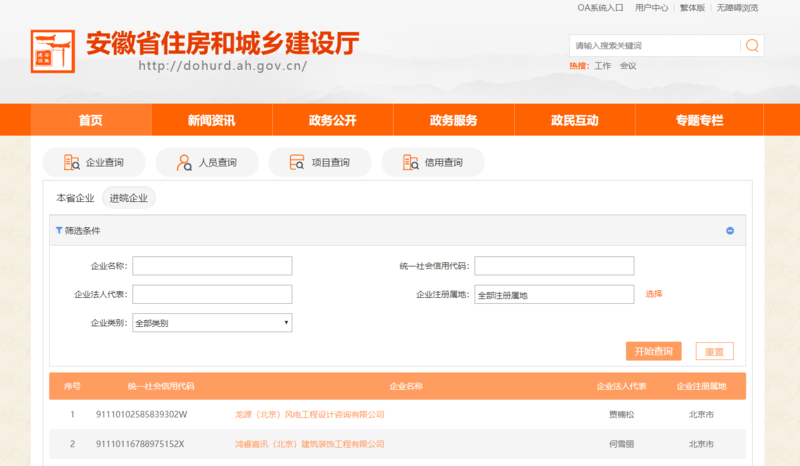Click hot search keyword 会议
Screen dimensions: 800x466
point(628,66)
